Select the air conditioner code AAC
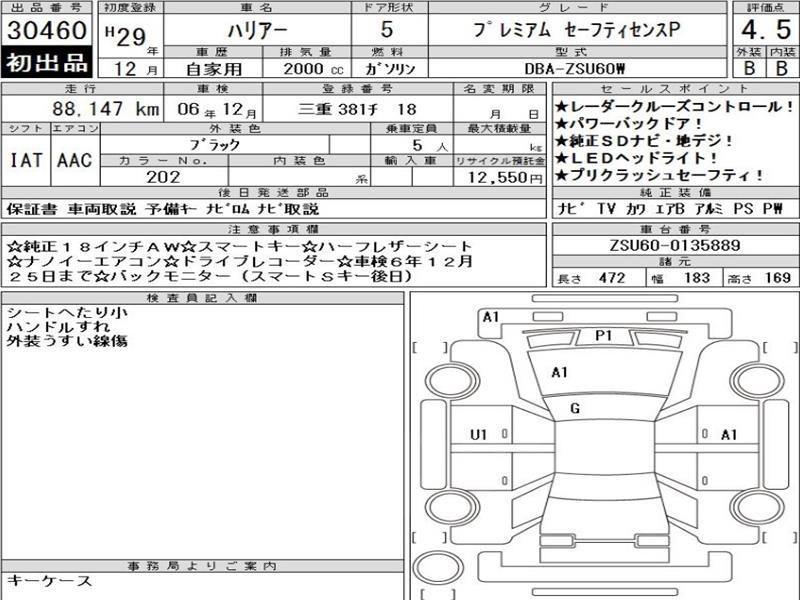The width and height of the screenshot is (800, 600). click(x=74, y=160)
